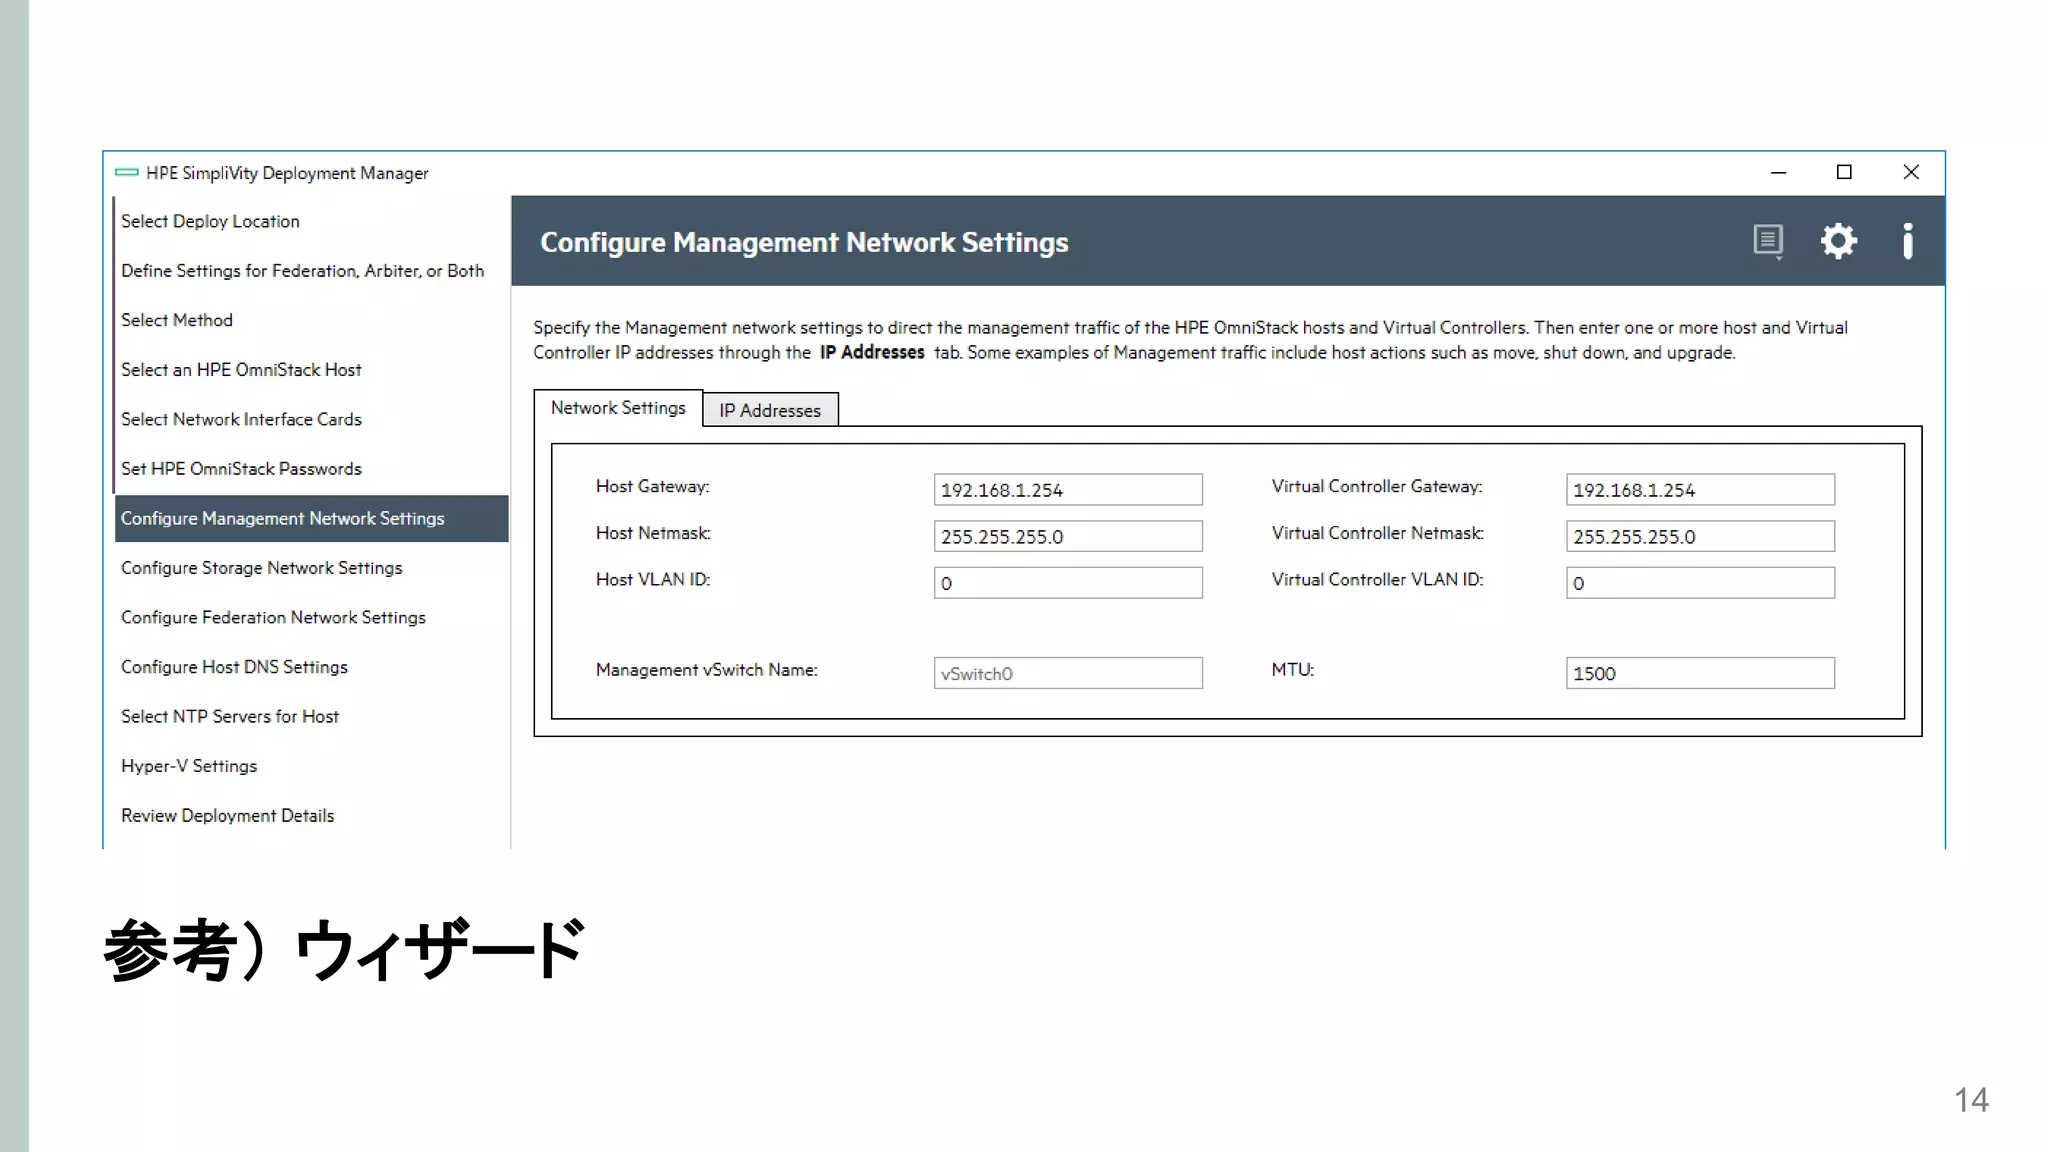Open Hyper-V Settings step
The image size is (2048, 1152).
tap(189, 766)
